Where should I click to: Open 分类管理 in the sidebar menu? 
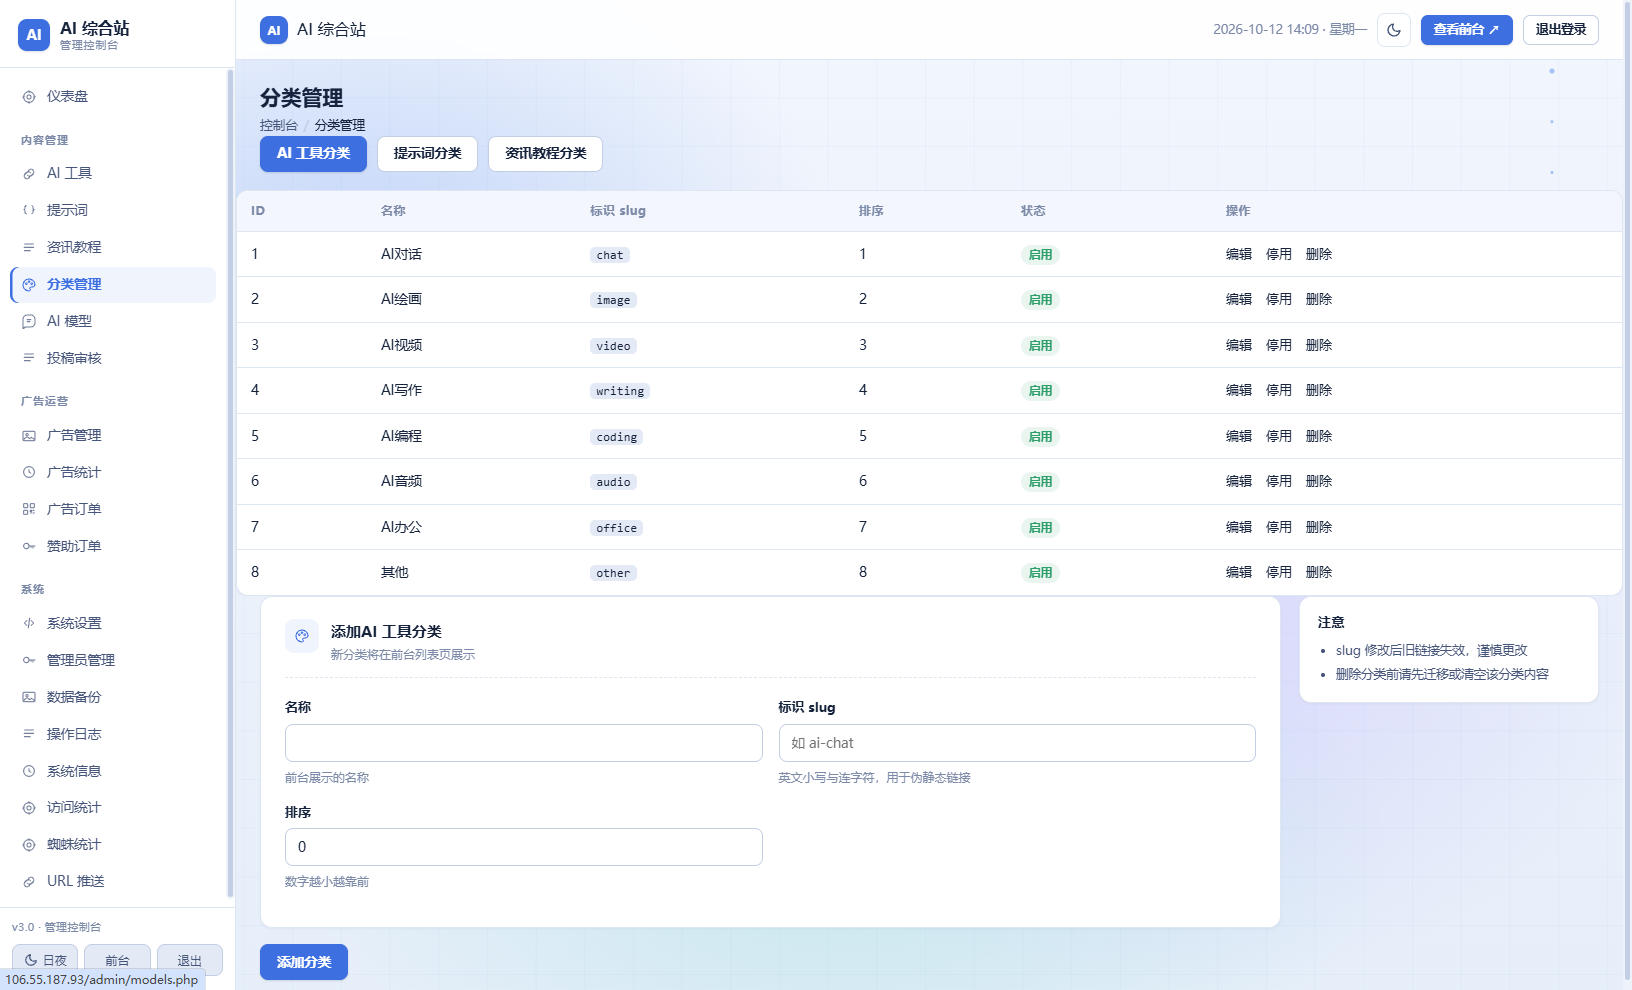[113, 285]
